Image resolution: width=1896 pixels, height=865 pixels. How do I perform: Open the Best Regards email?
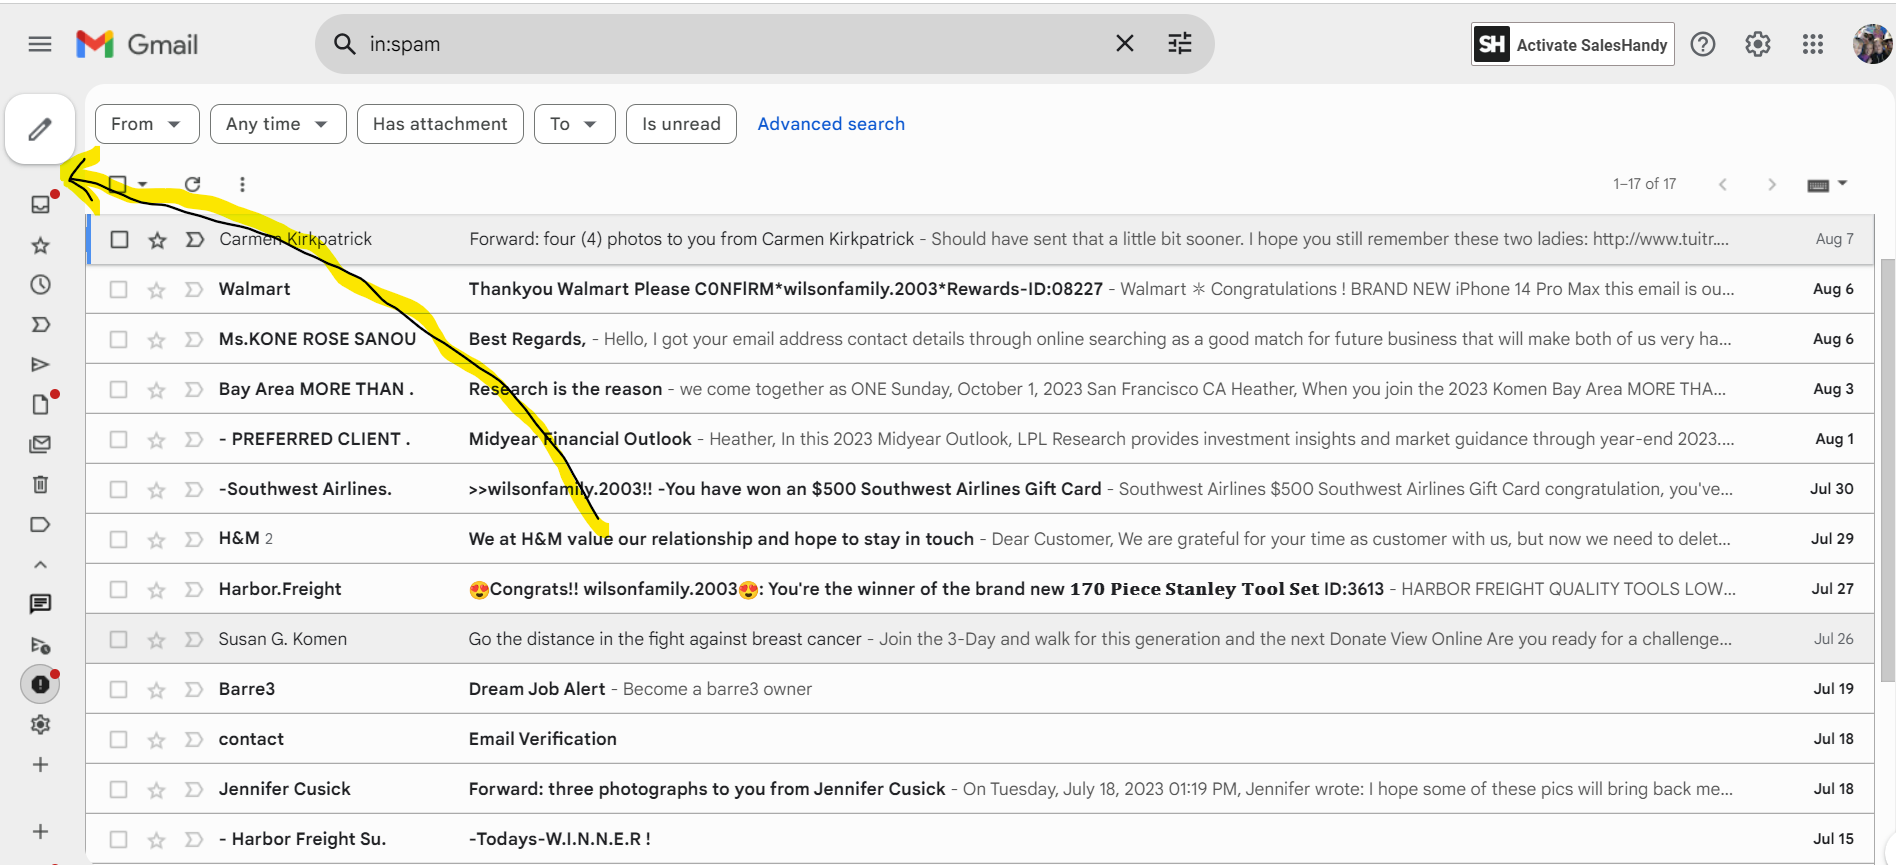[980, 339]
